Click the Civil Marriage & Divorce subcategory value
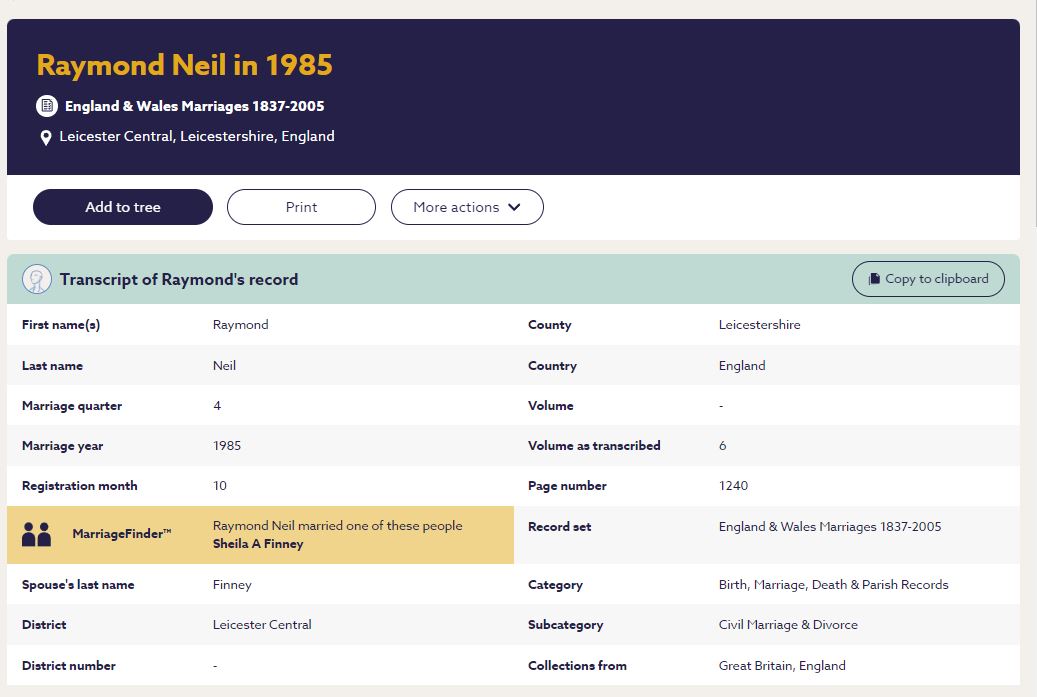 788,625
